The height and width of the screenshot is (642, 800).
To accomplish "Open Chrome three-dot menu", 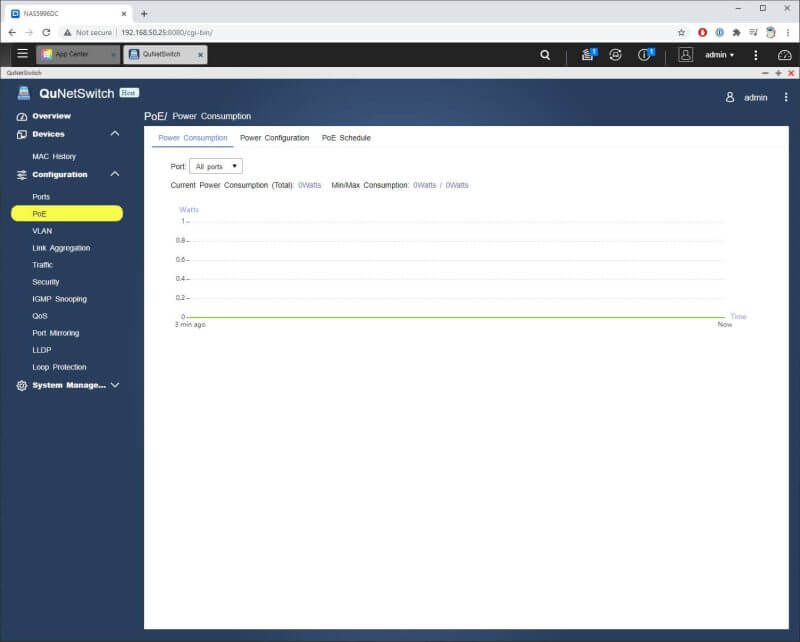I will (x=788, y=33).
